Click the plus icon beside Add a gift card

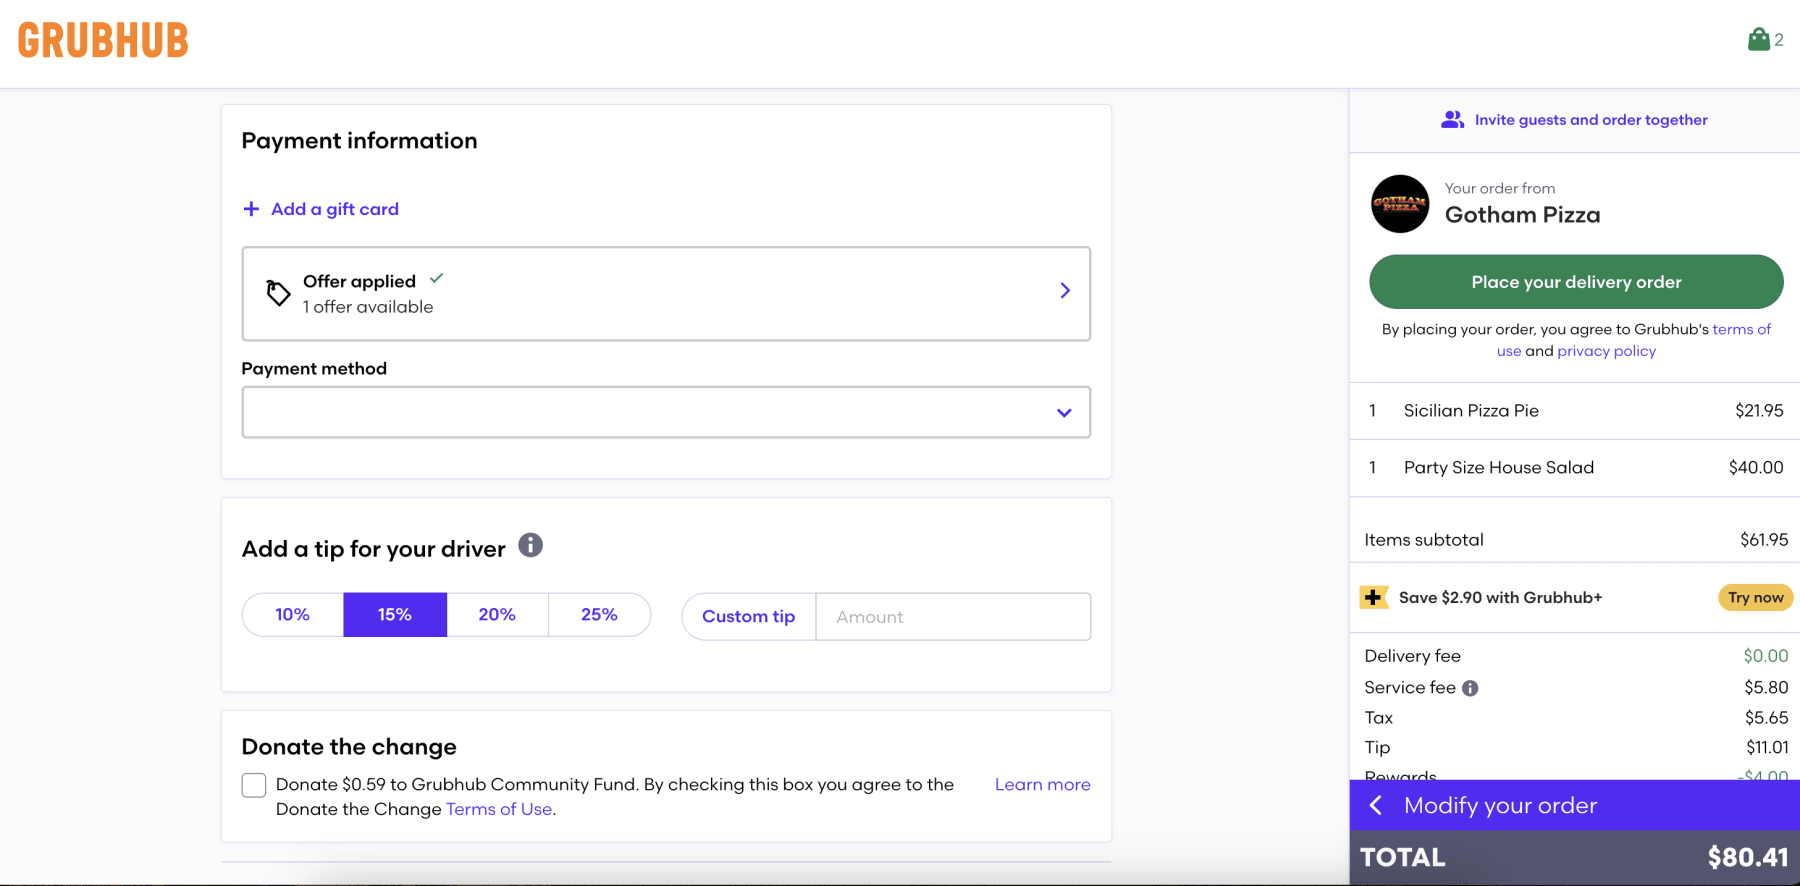(x=251, y=209)
